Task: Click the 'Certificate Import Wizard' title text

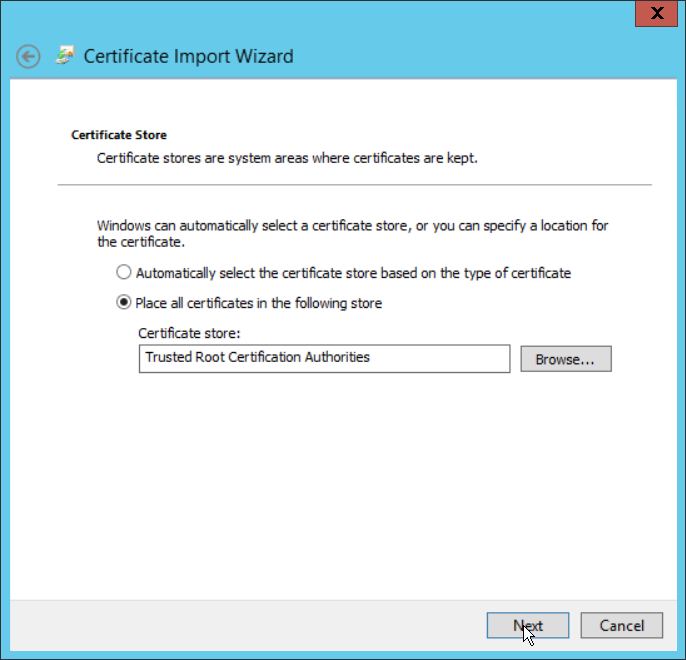Action: click(x=188, y=56)
